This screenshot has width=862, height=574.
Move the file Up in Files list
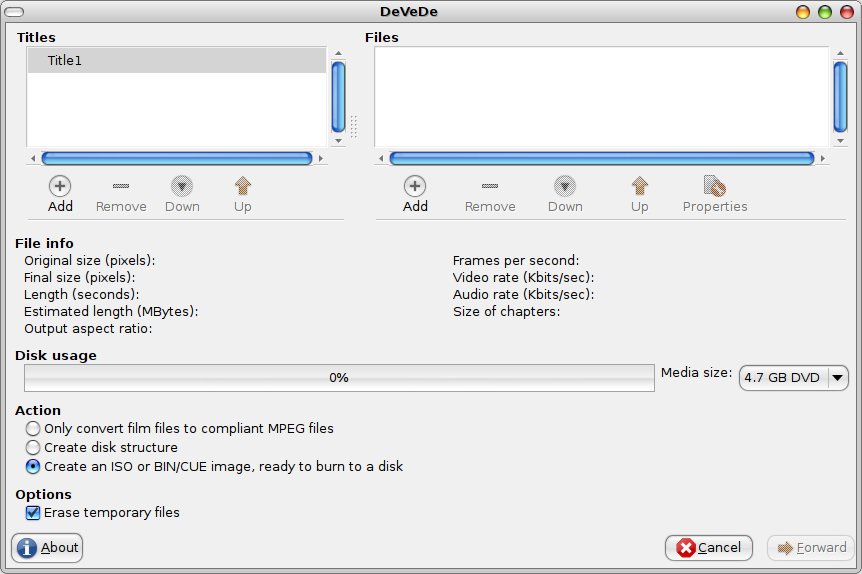pyautogui.click(x=639, y=195)
